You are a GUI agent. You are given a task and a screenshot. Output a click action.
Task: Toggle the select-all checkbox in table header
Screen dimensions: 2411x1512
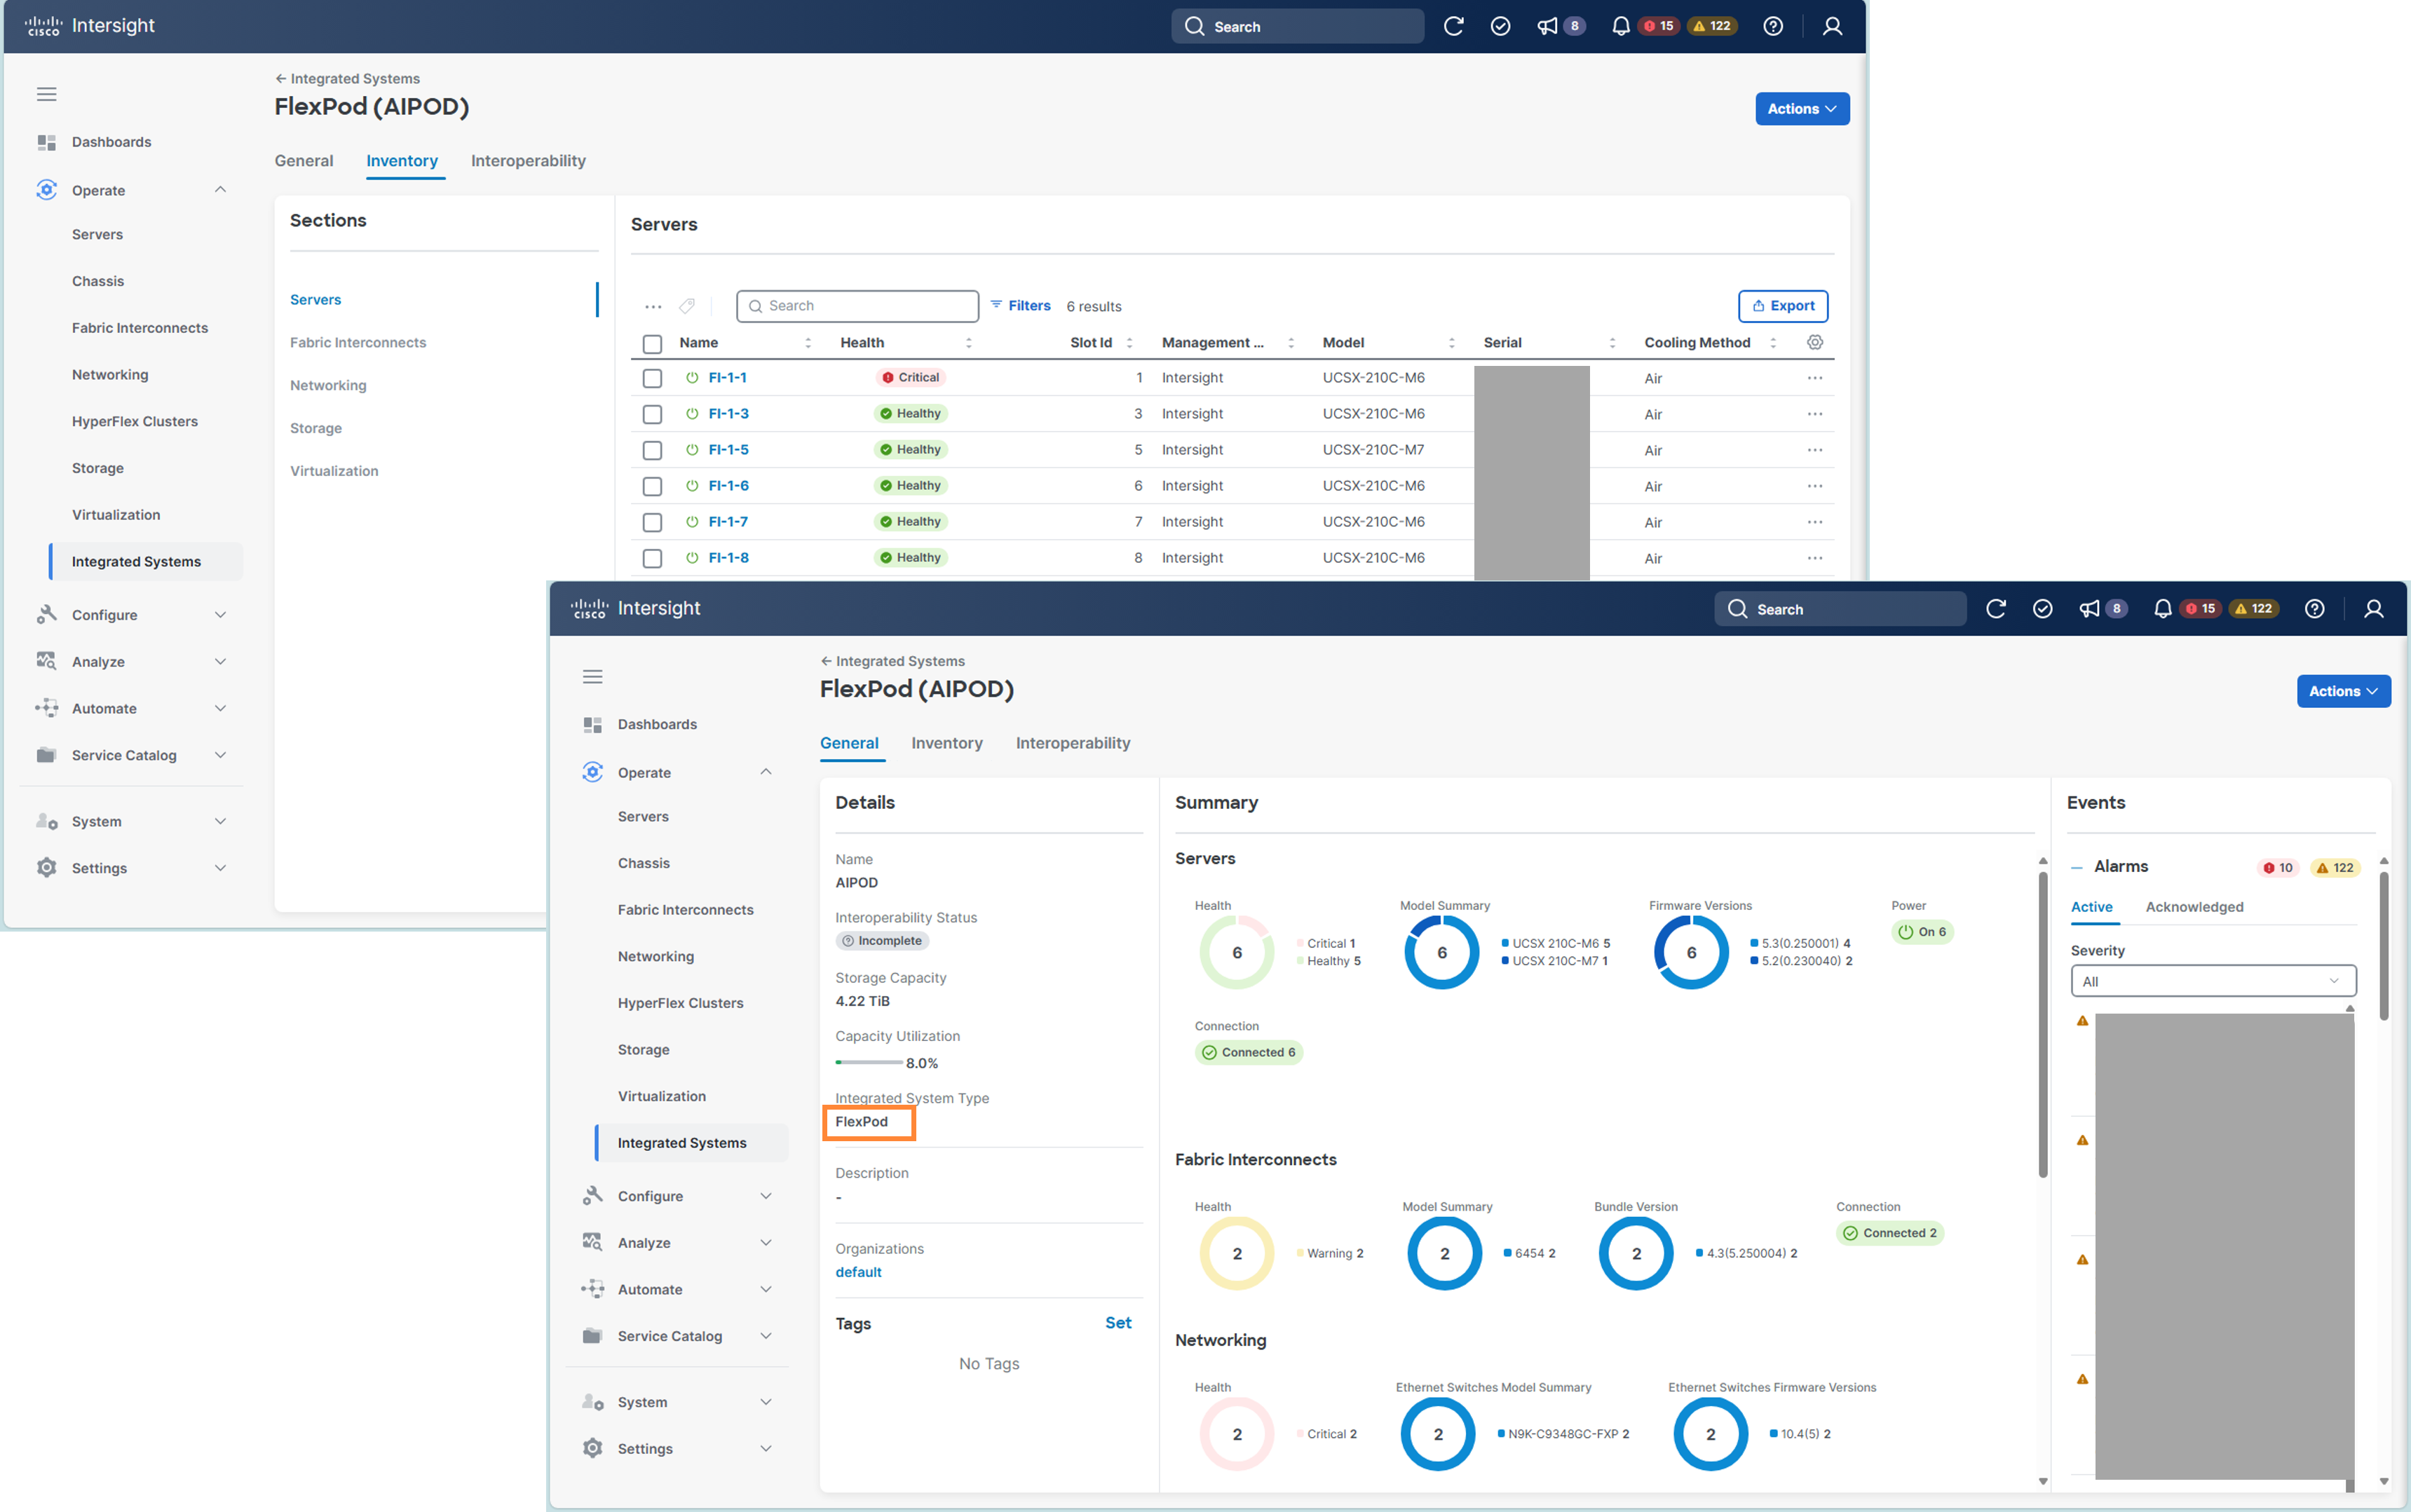[652, 344]
